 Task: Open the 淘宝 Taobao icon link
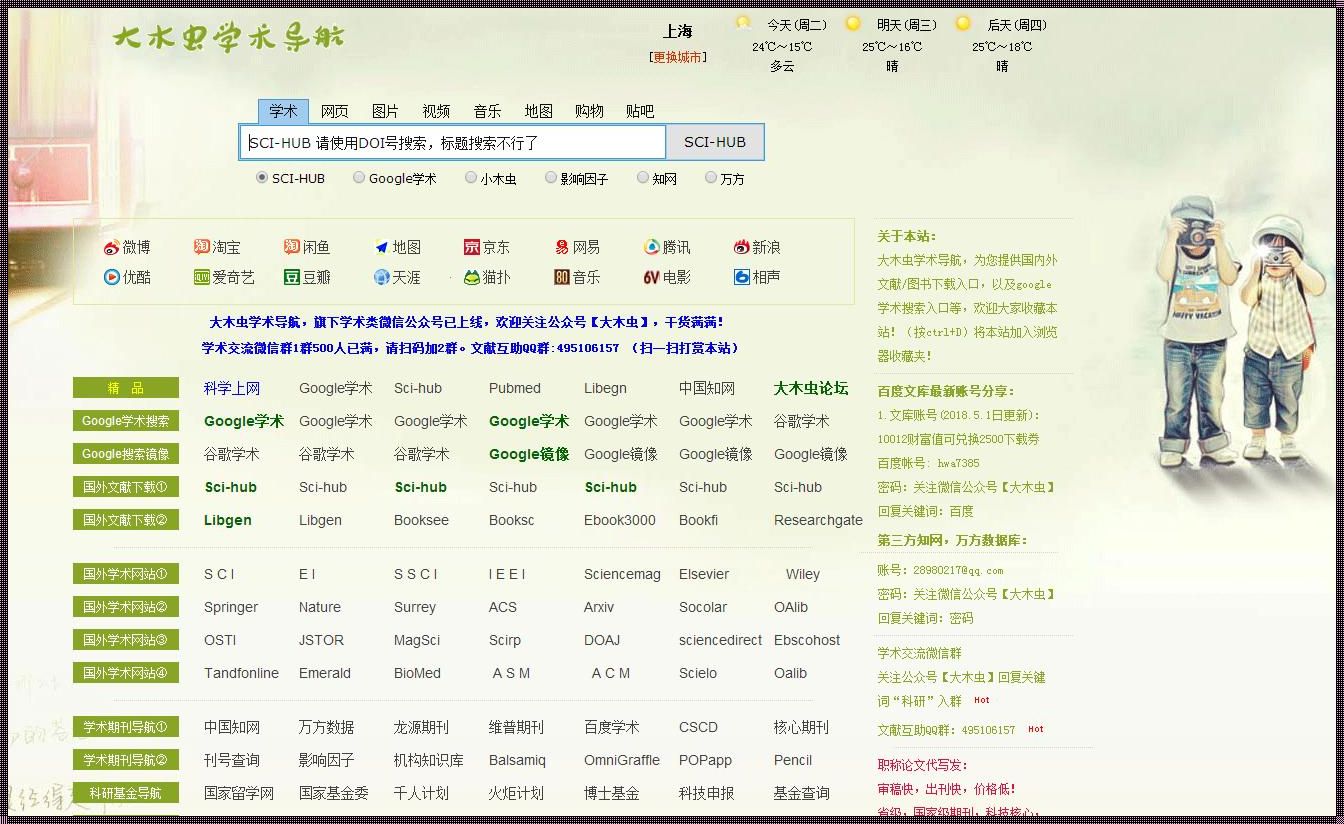(217, 247)
